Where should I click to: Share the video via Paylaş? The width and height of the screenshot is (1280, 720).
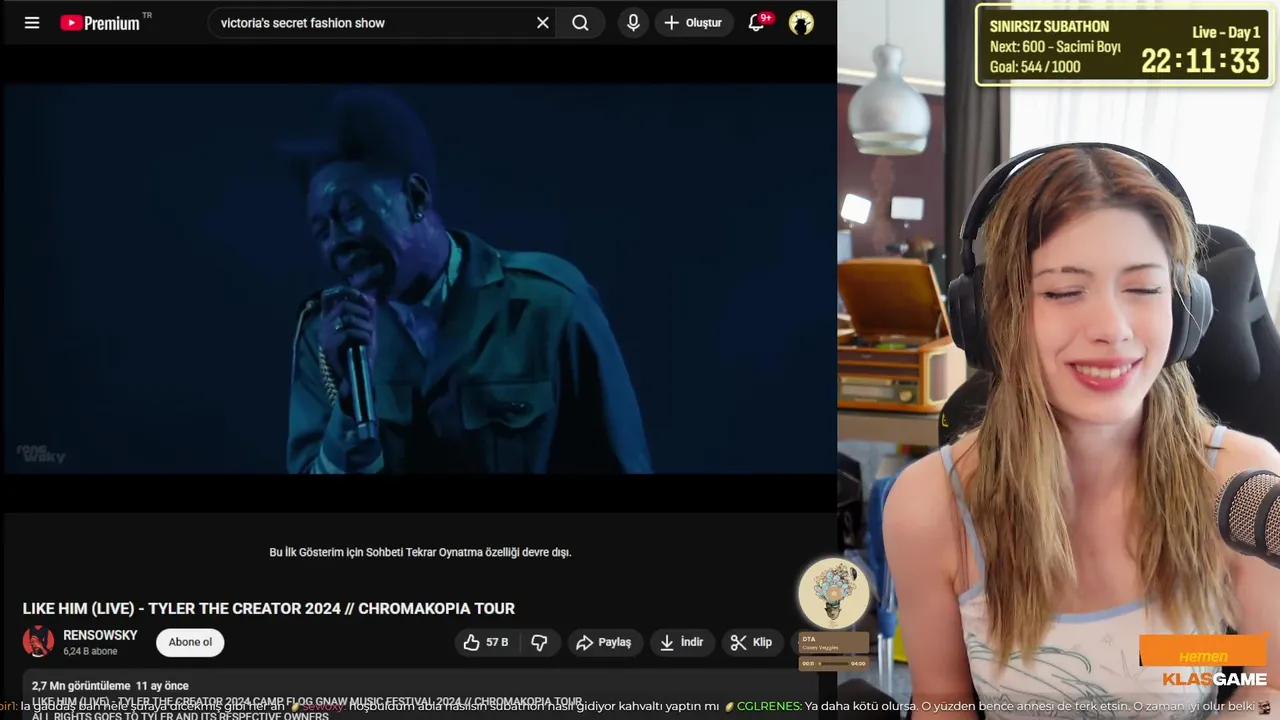click(x=604, y=642)
